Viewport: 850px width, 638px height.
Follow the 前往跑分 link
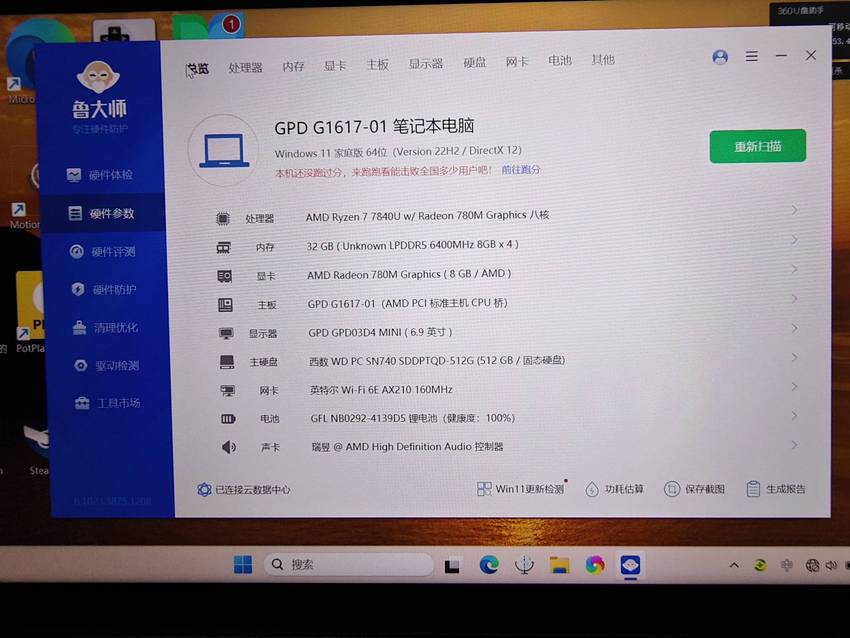point(520,170)
